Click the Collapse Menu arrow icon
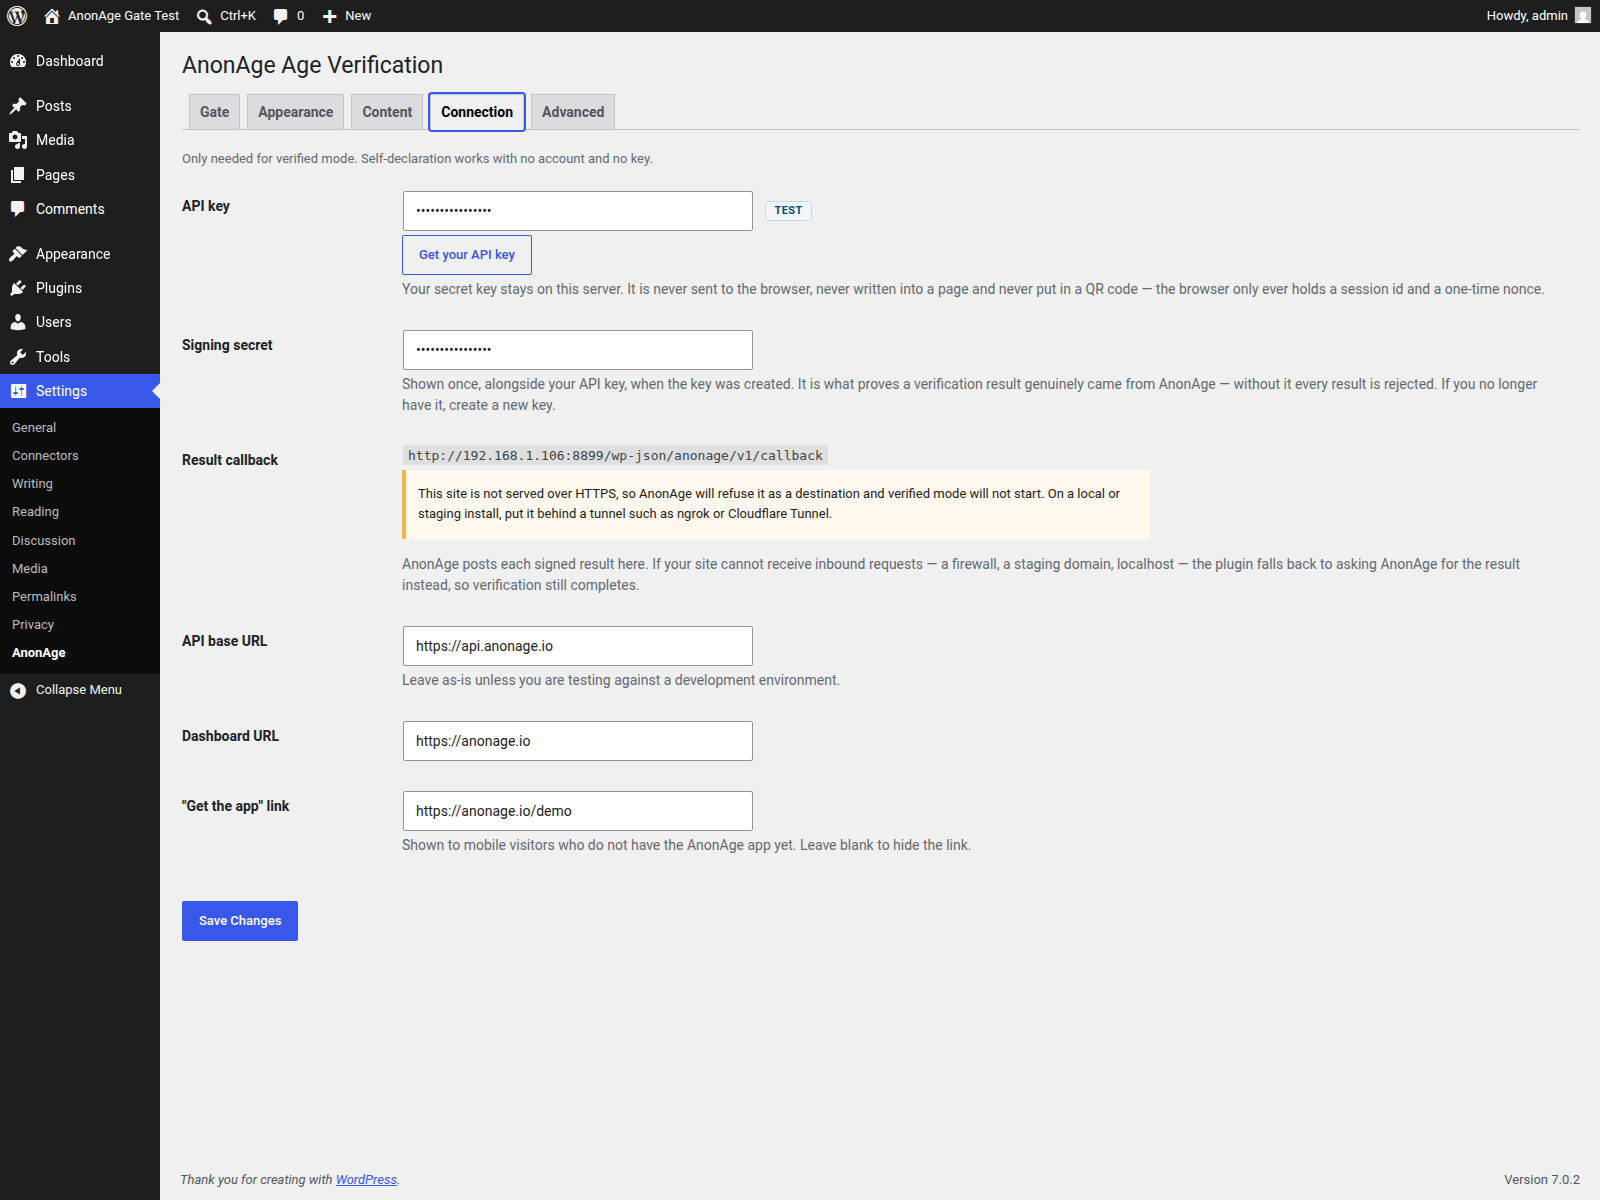The image size is (1600, 1200). [x=18, y=690]
